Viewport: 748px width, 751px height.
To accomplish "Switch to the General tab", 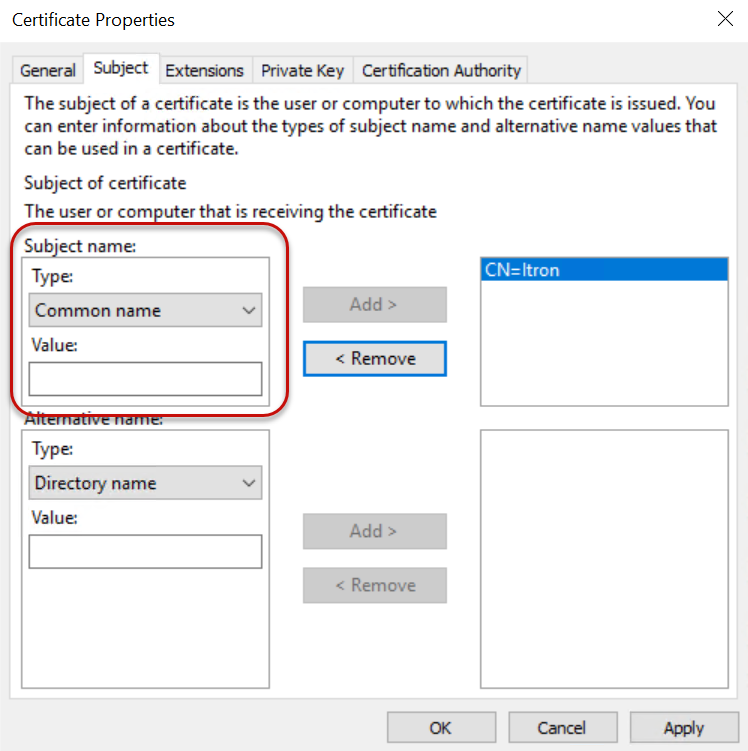I will [x=47, y=70].
